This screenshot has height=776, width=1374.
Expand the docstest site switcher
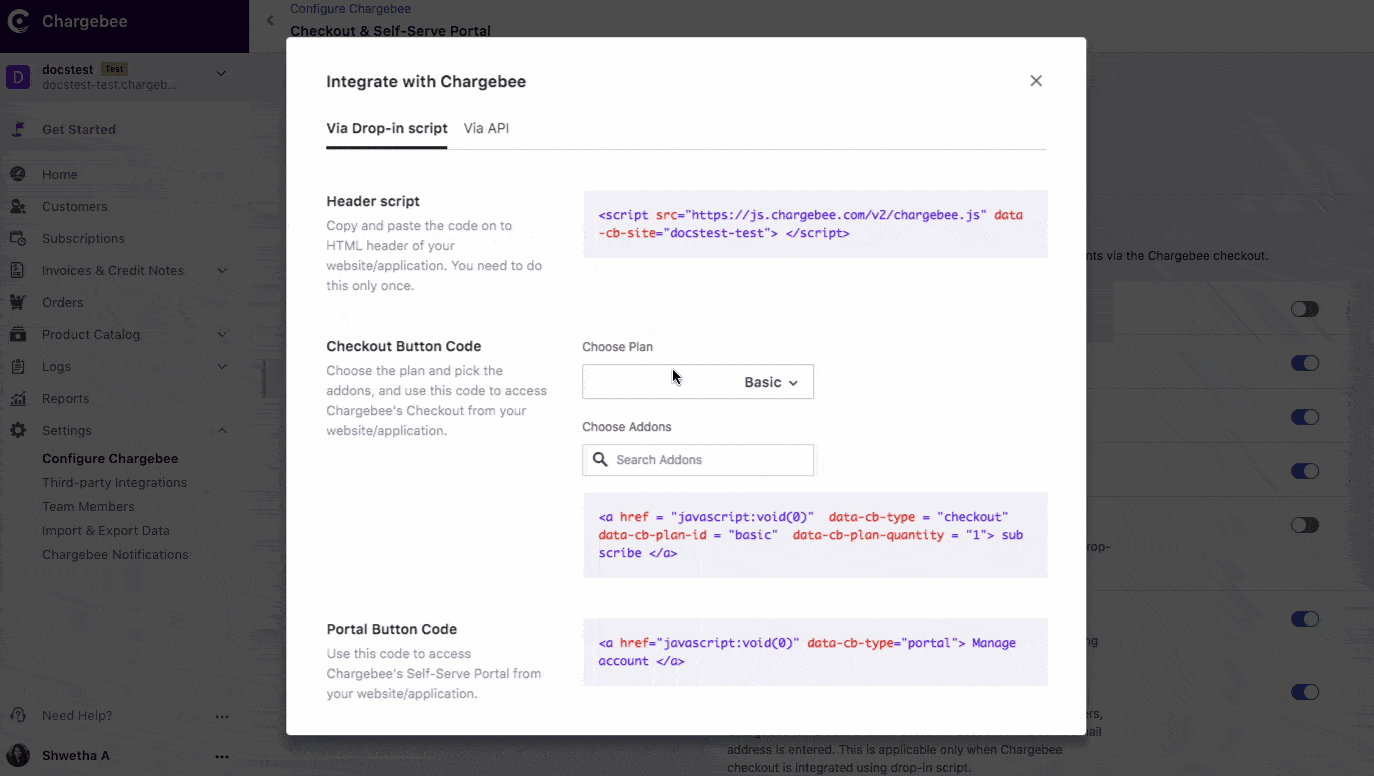click(x=221, y=73)
